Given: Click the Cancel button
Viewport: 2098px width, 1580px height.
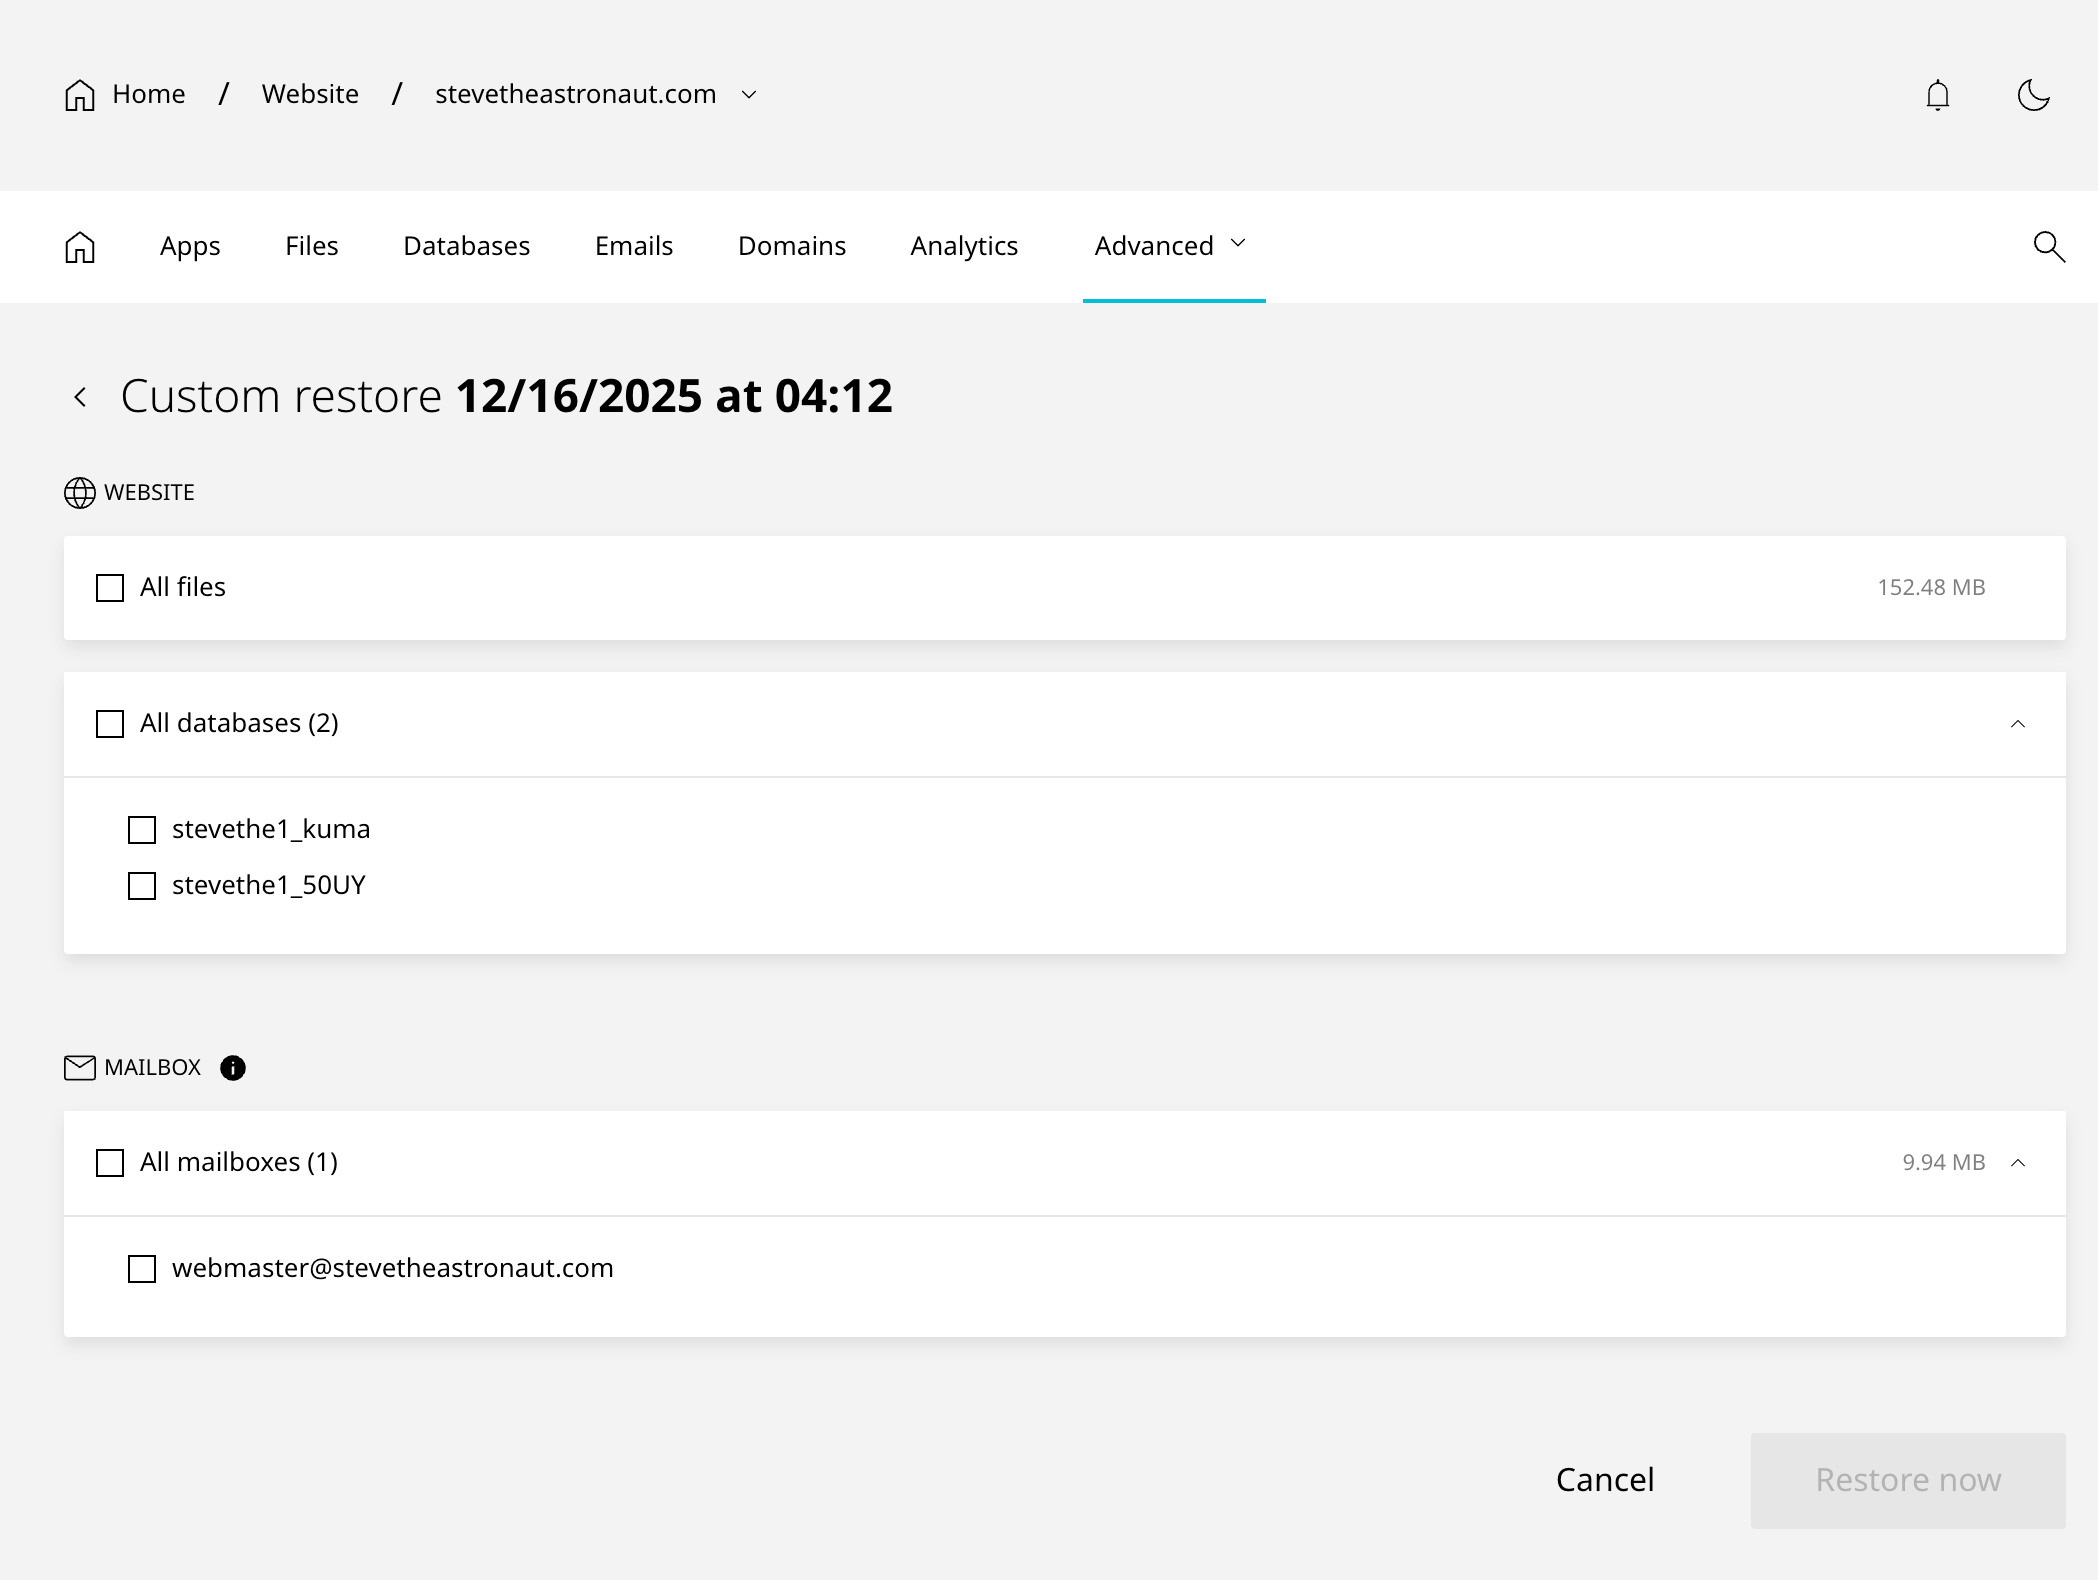Looking at the screenshot, I should pyautogui.click(x=1604, y=1480).
